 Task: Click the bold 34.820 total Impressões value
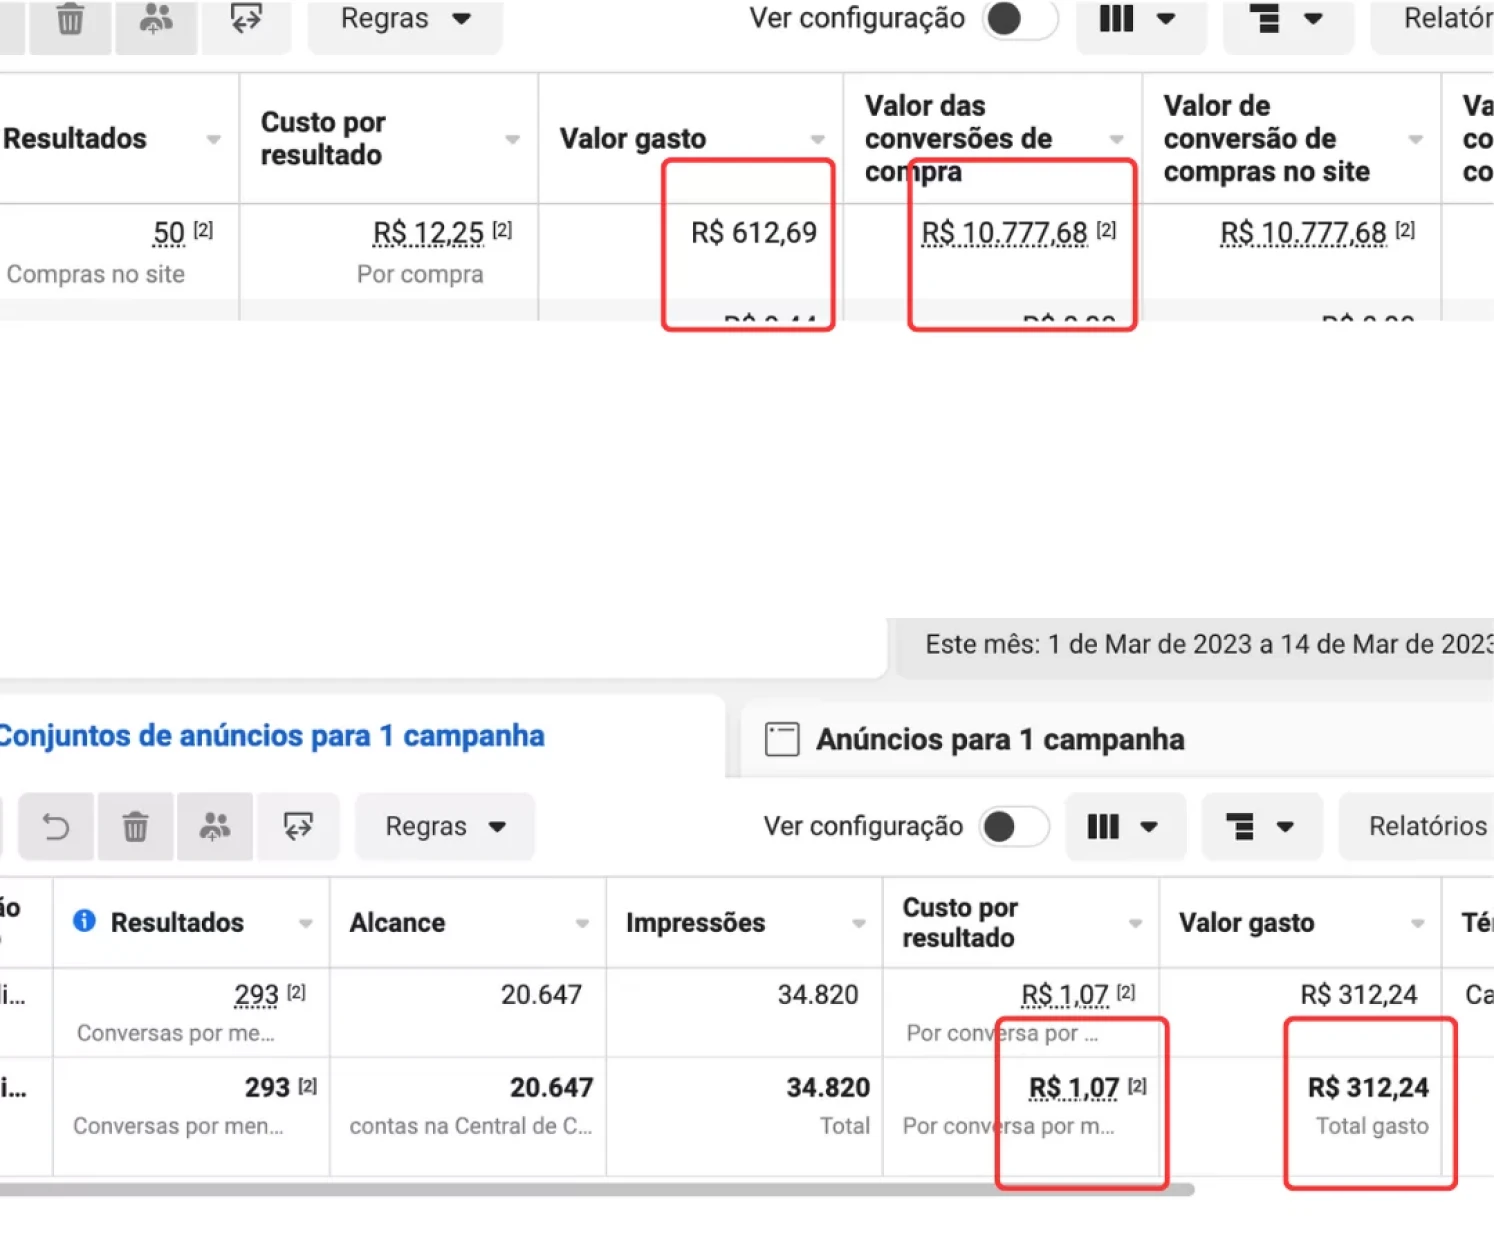click(828, 1087)
